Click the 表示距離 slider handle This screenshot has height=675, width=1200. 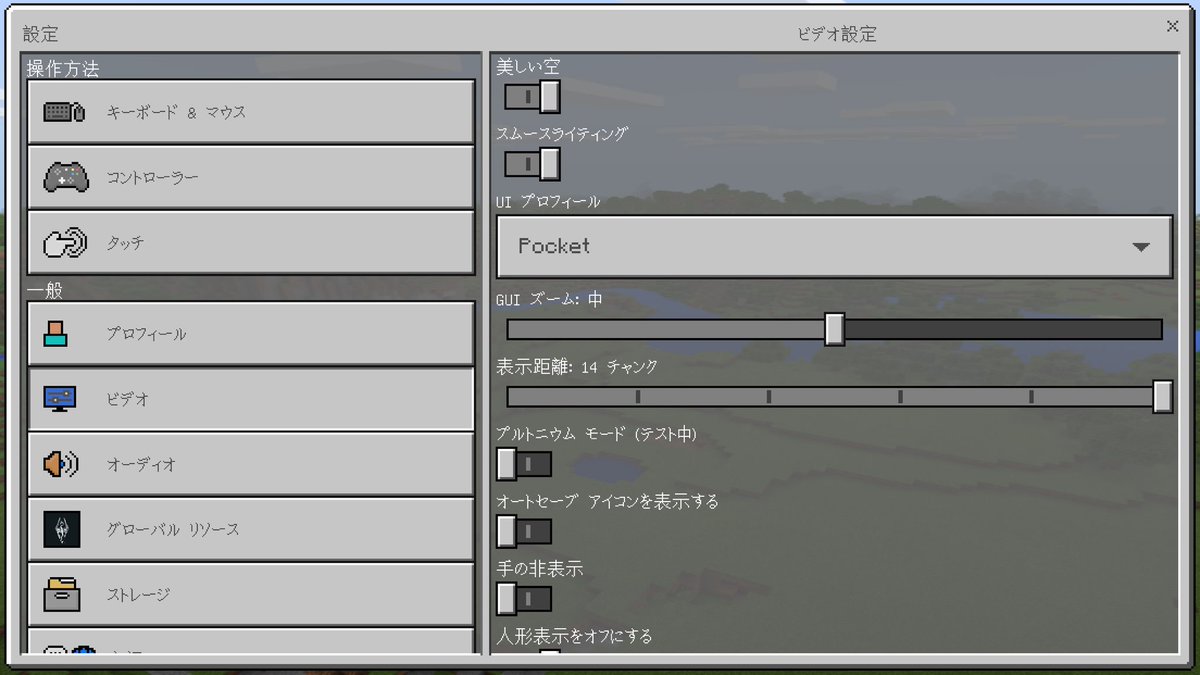1162,396
